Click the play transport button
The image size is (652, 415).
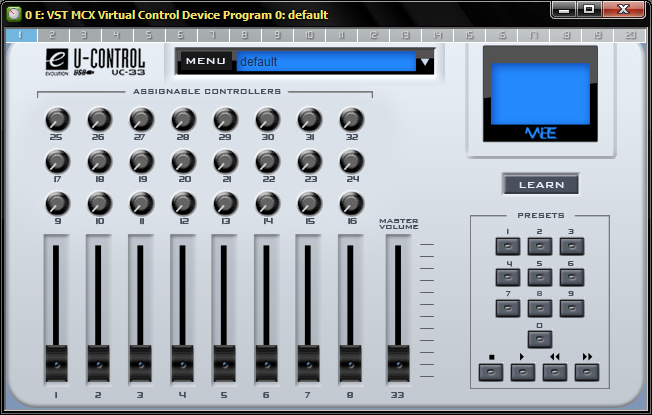tap(523, 372)
